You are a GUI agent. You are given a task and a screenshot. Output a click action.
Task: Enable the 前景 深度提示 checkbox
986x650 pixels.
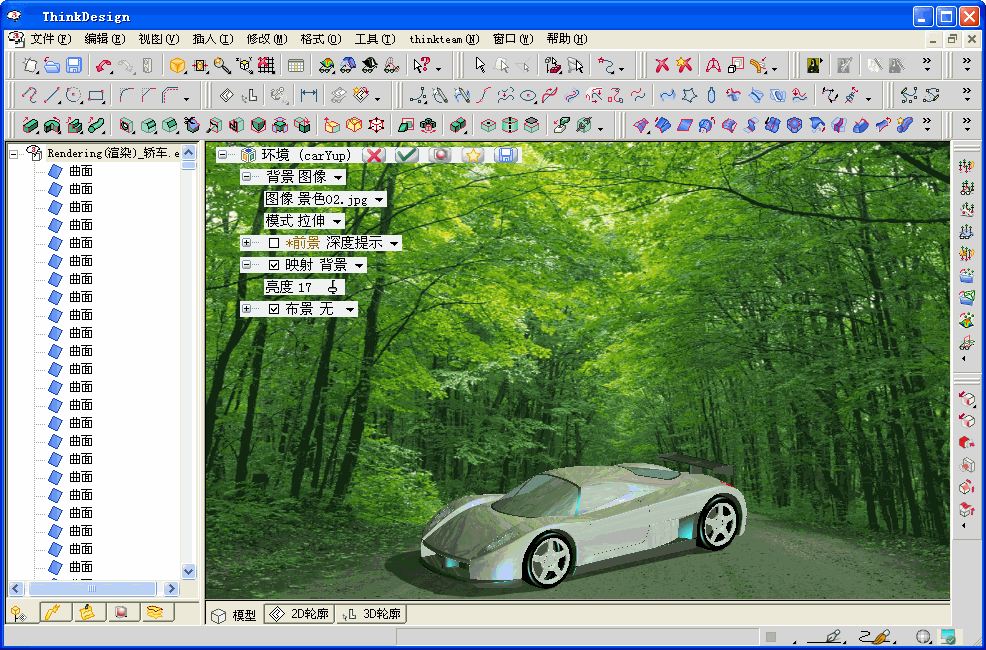coord(274,243)
